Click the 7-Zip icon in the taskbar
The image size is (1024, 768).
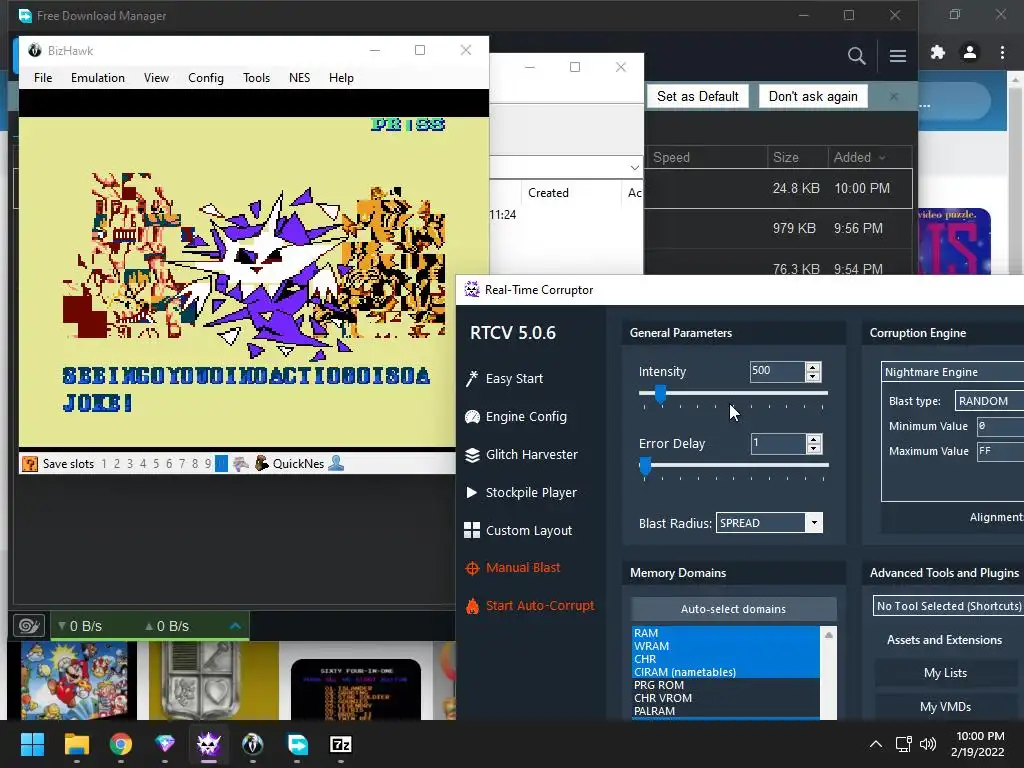pyautogui.click(x=341, y=744)
